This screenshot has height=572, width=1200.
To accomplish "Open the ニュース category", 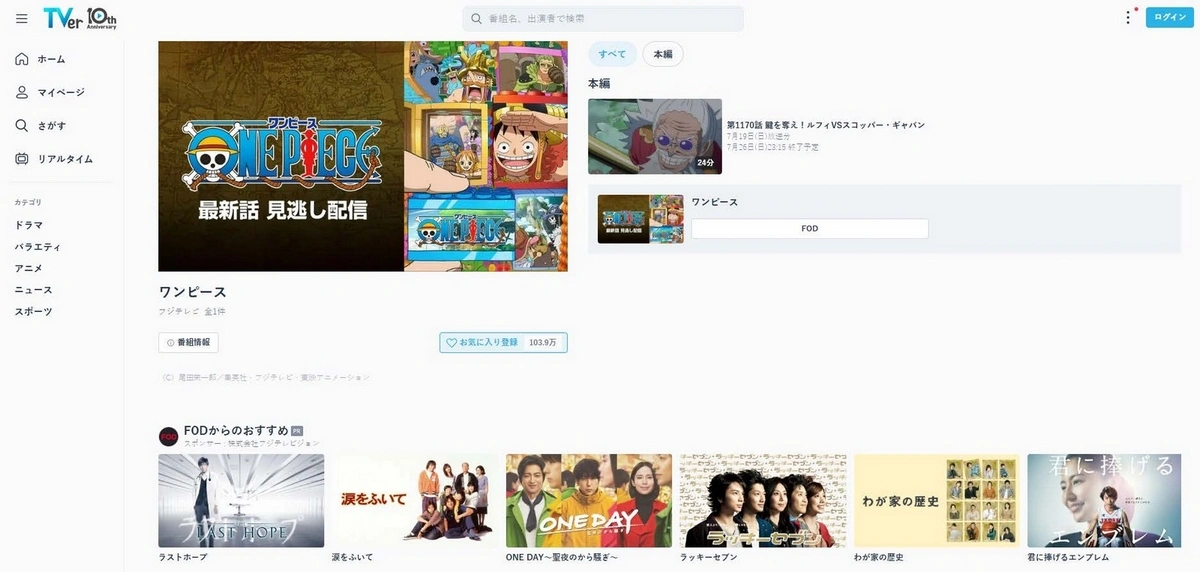I will pos(33,290).
